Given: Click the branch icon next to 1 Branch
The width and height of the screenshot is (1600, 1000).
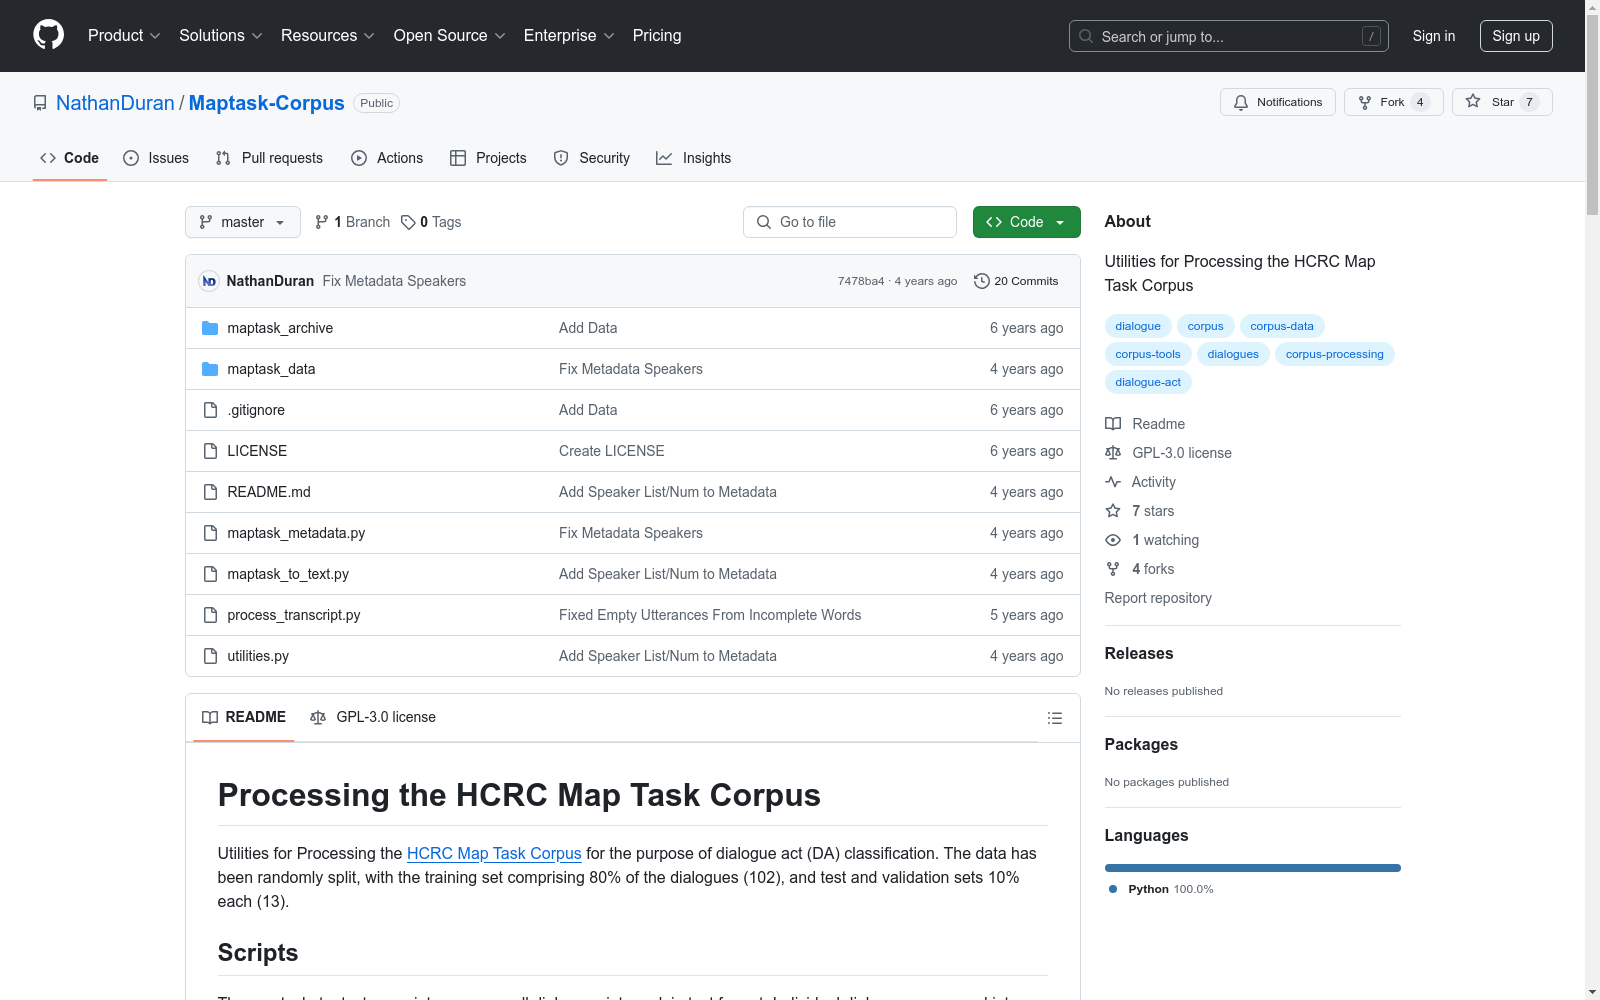Looking at the screenshot, I should tap(322, 222).
